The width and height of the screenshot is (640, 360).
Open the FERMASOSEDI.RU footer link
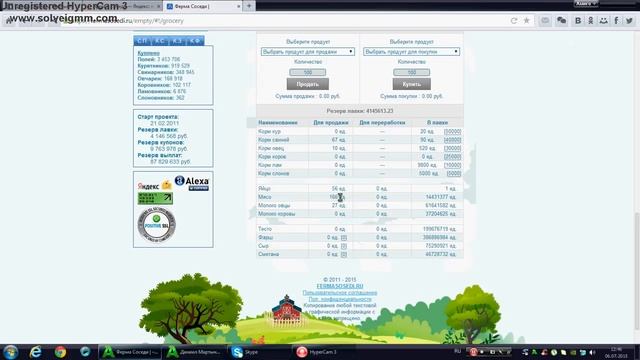click(x=340, y=286)
